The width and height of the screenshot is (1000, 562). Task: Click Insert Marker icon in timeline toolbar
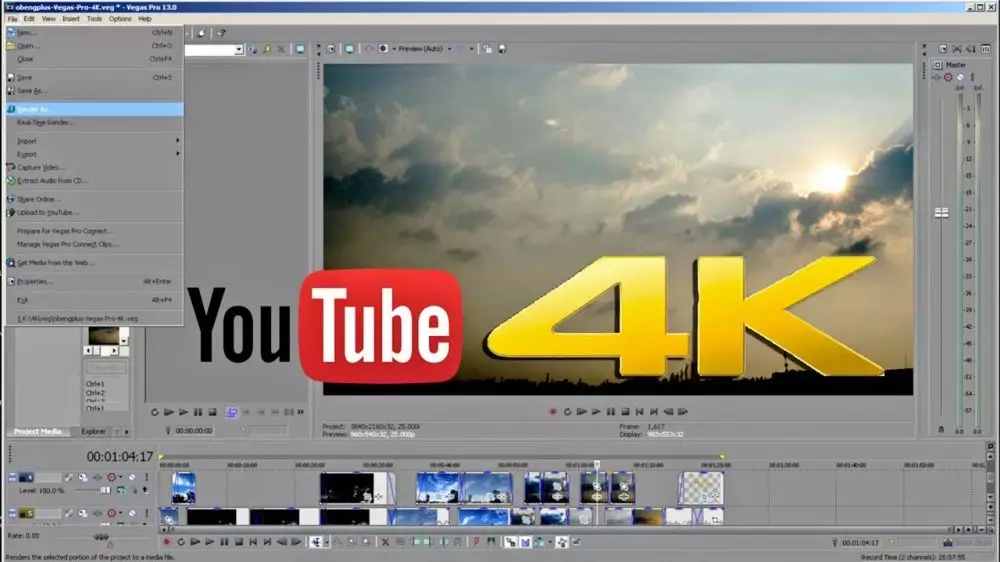click(476, 542)
